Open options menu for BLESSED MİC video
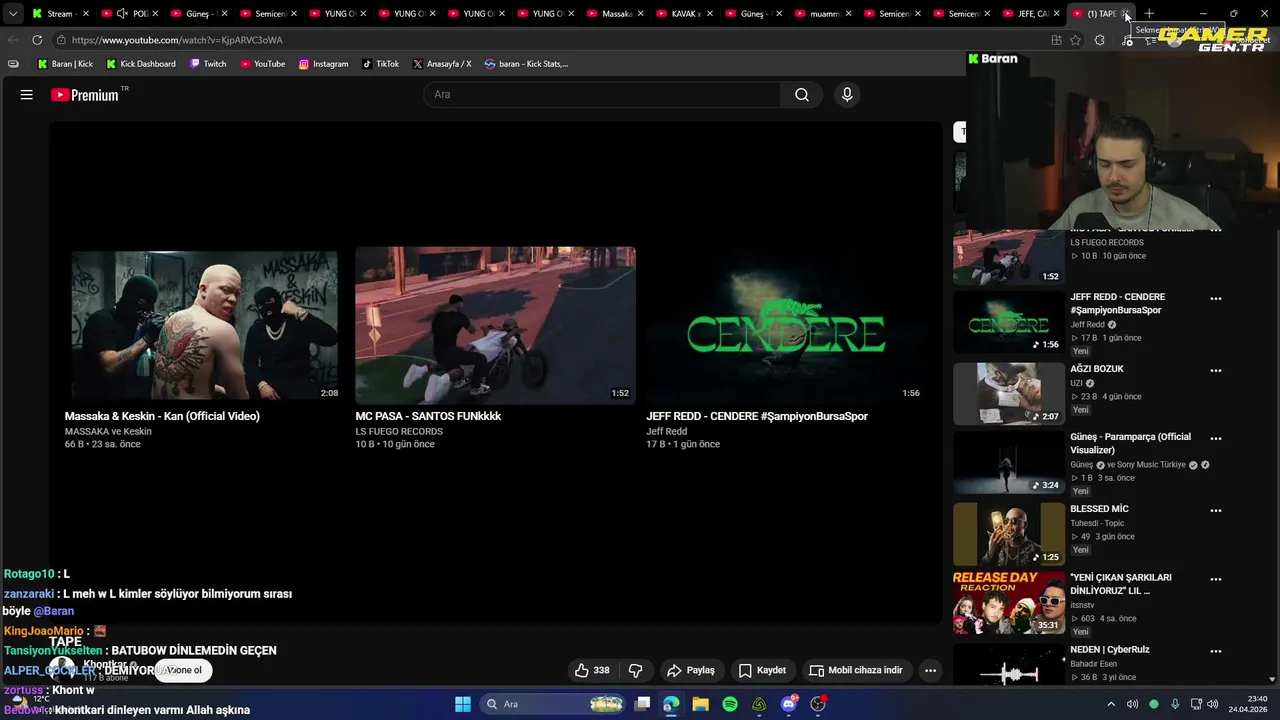The width and height of the screenshot is (1280, 720). point(1216,511)
